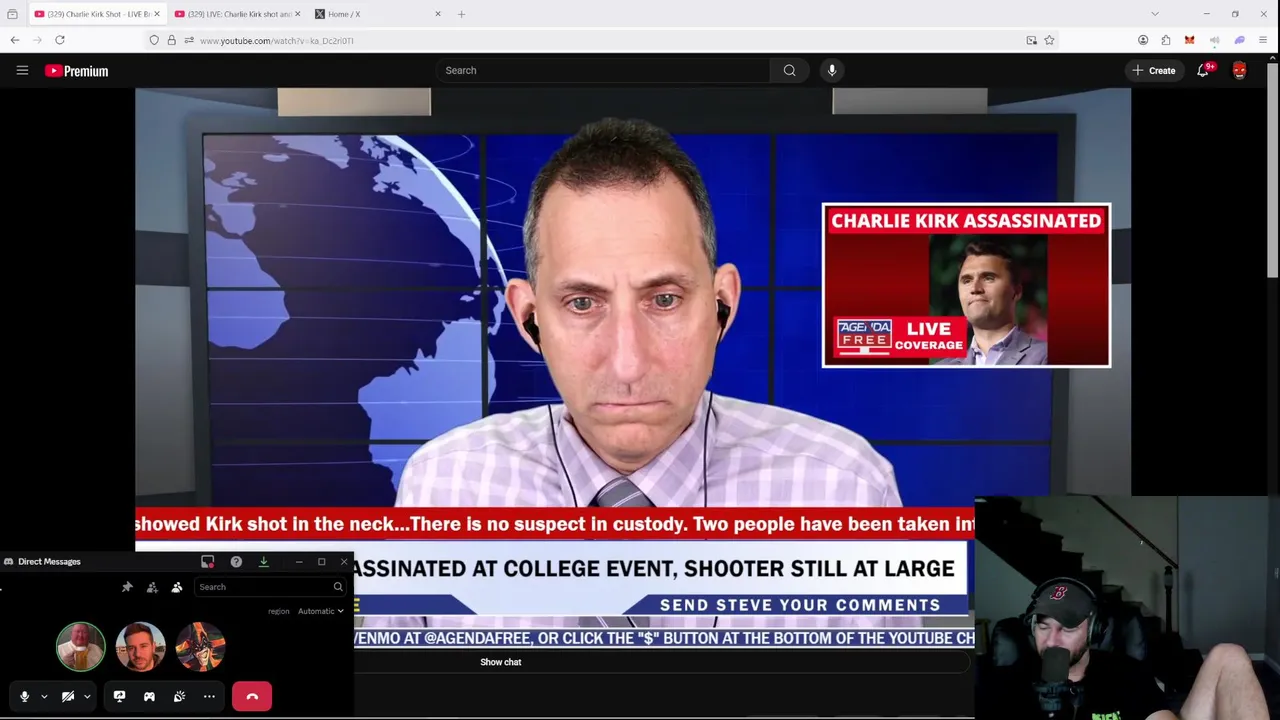Viewport: 1280px width, 720px height.
Task: Open Discord soundboard icon
Action: [179, 696]
